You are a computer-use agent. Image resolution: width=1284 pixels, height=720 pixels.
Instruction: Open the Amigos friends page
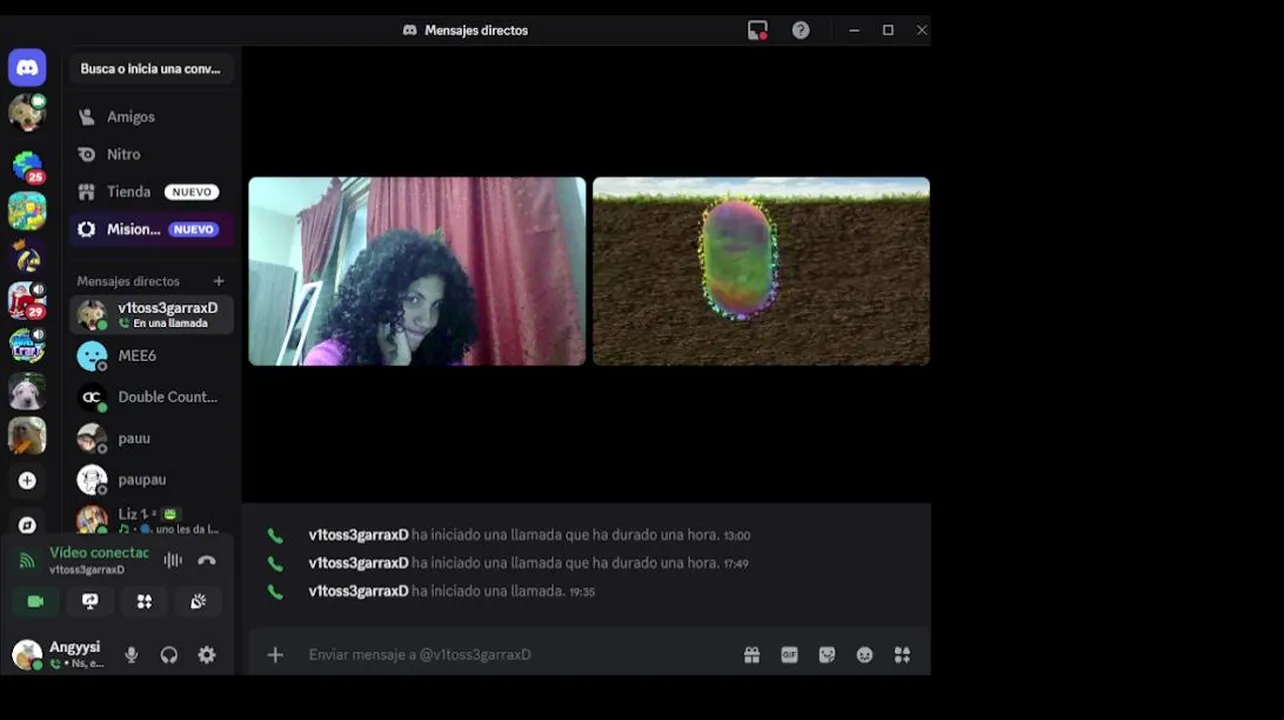coord(152,117)
